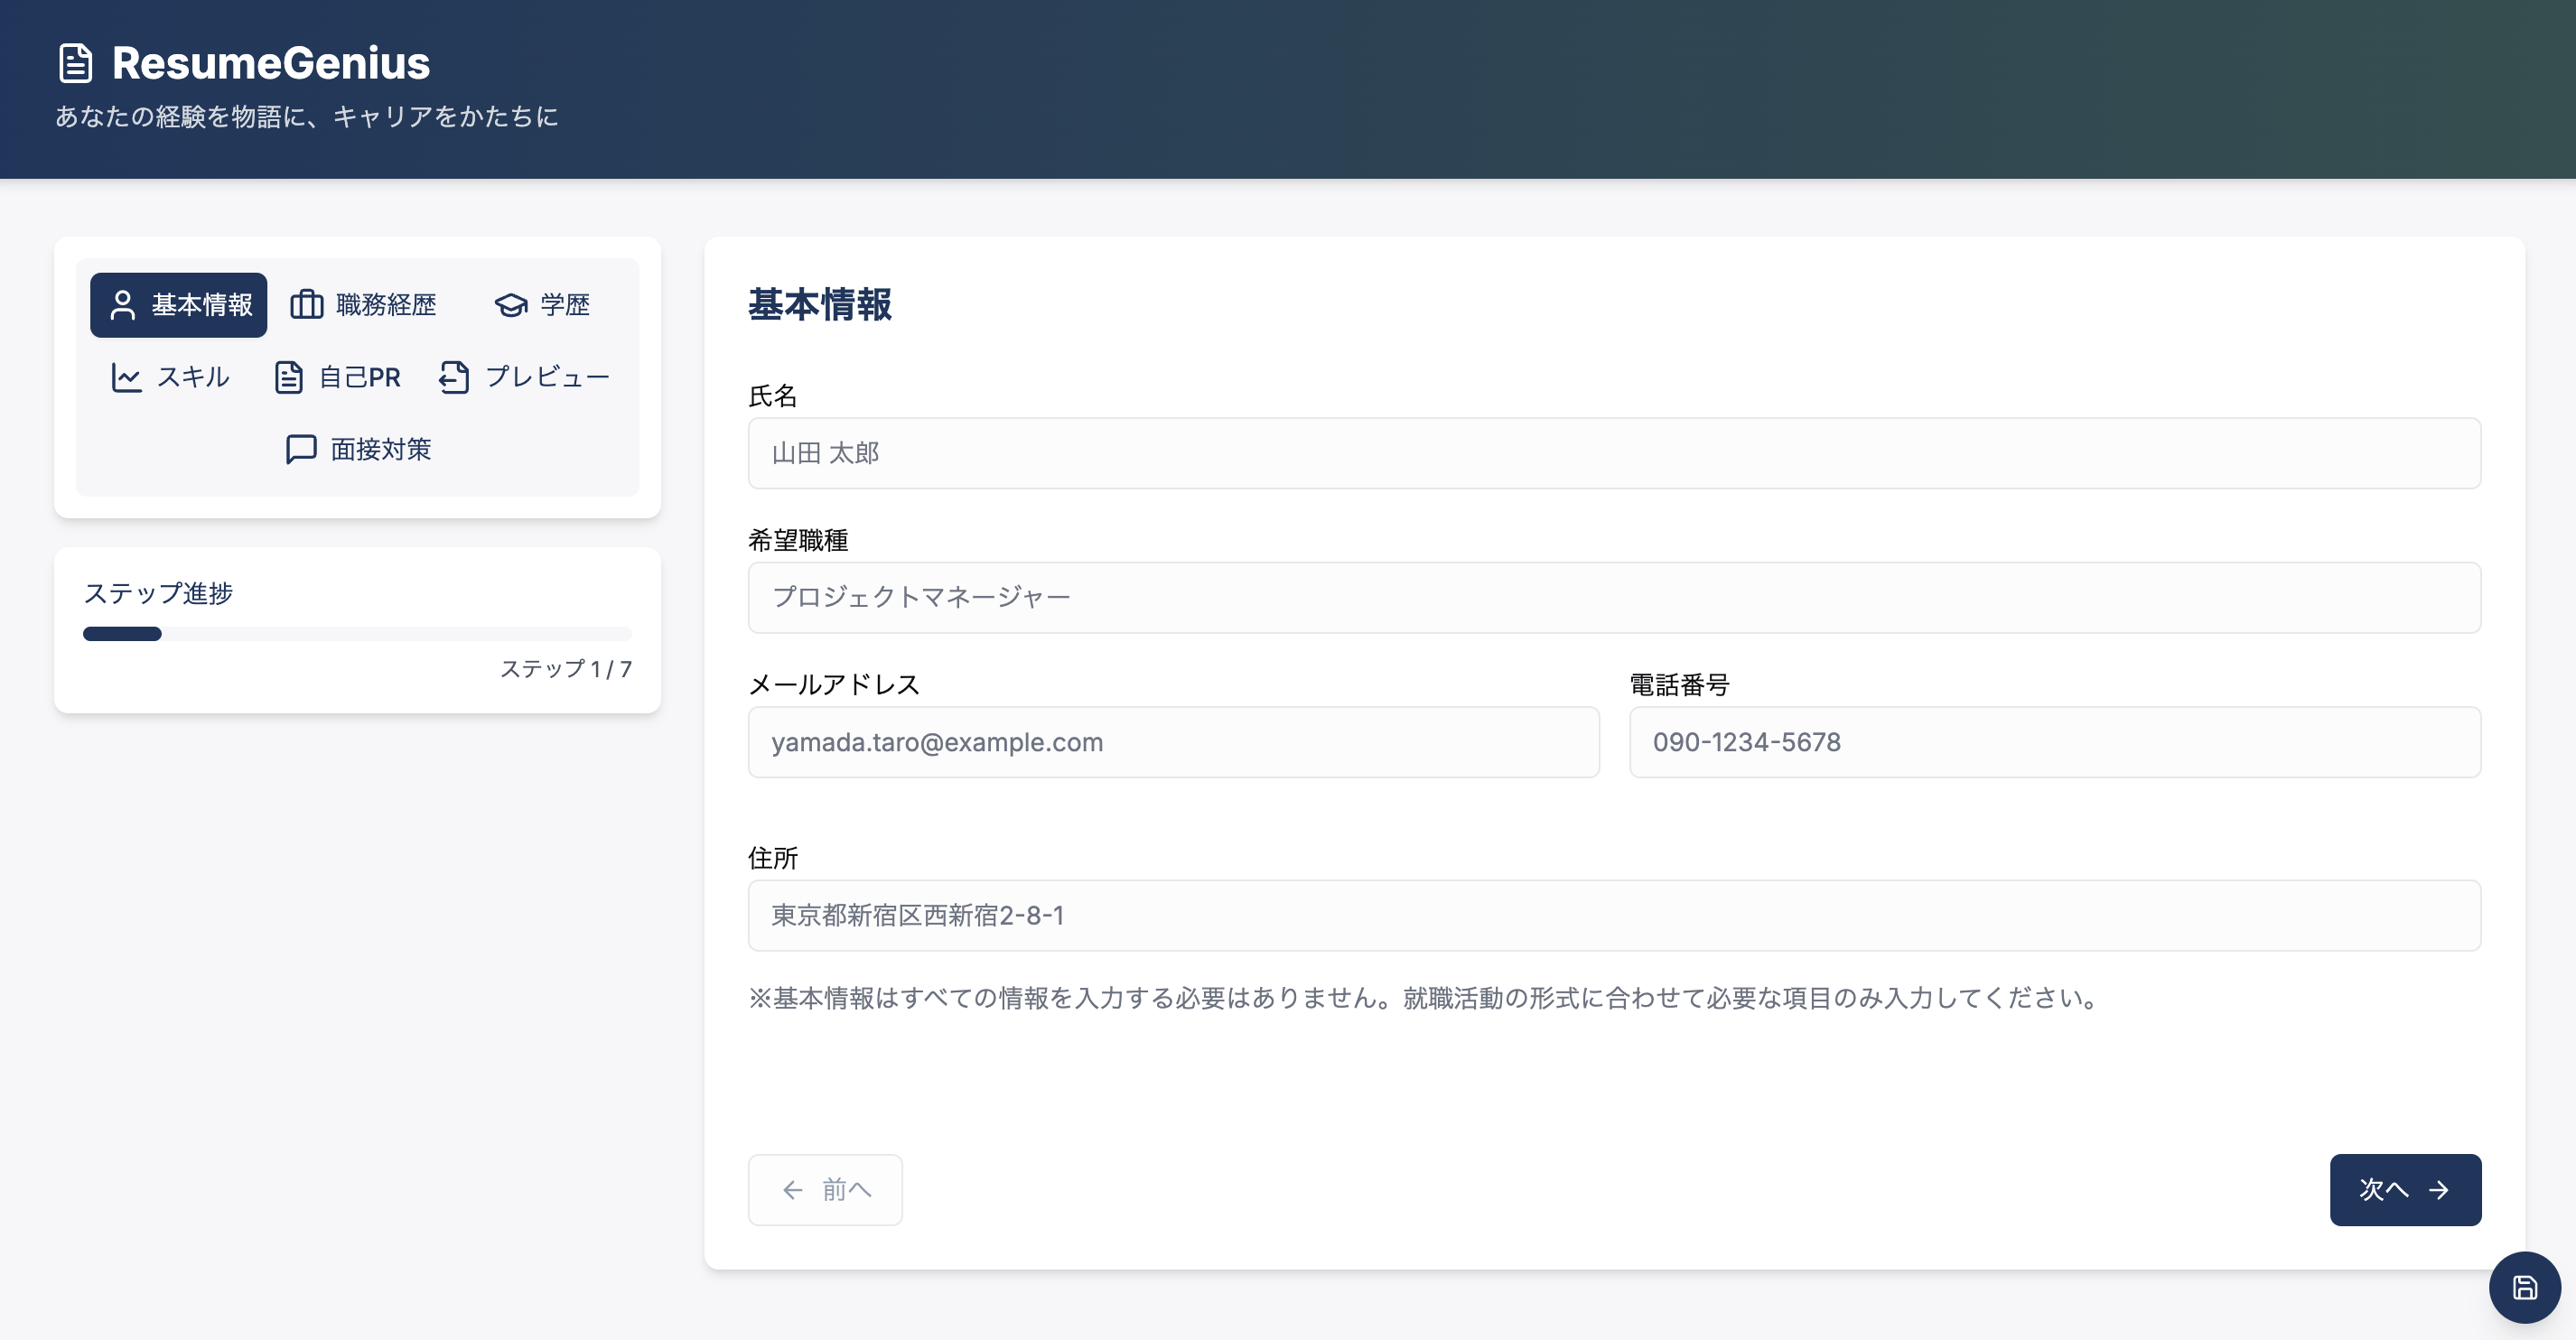2576x1340 pixels.
Task: Click the document icon beside 自己PR
Action: [x=289, y=377]
